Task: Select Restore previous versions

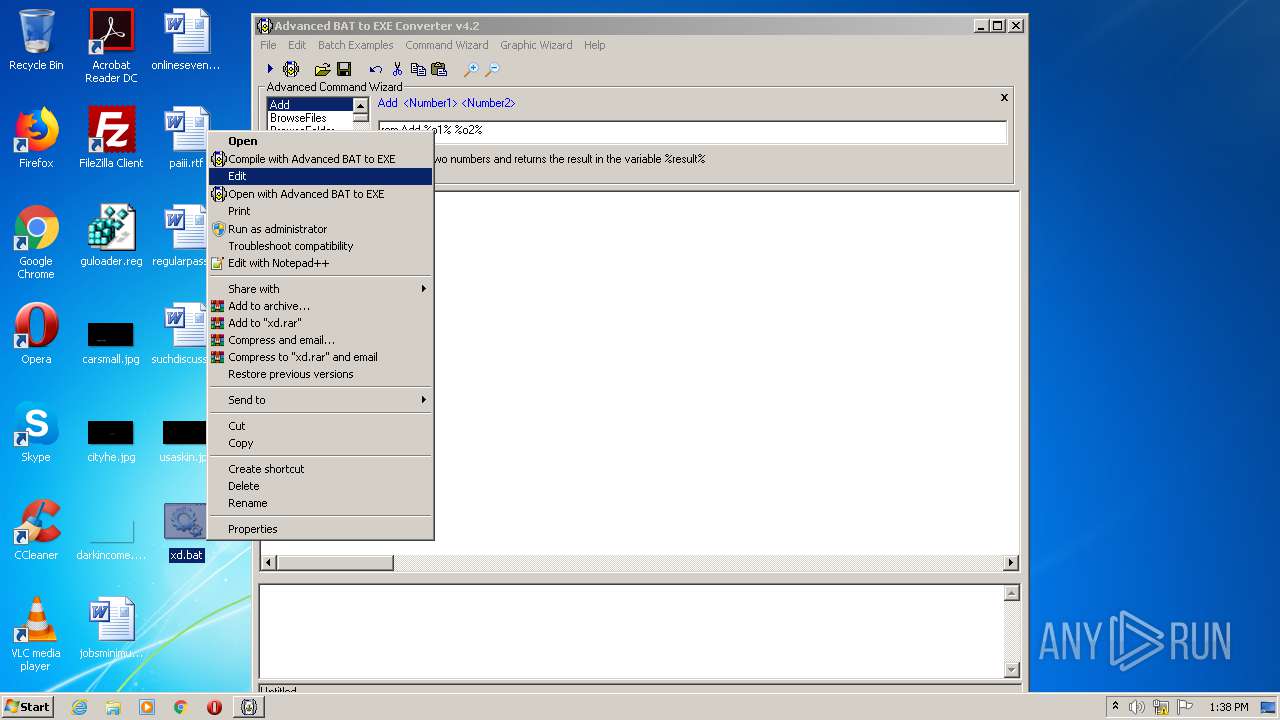Action: pyautogui.click(x=320, y=374)
